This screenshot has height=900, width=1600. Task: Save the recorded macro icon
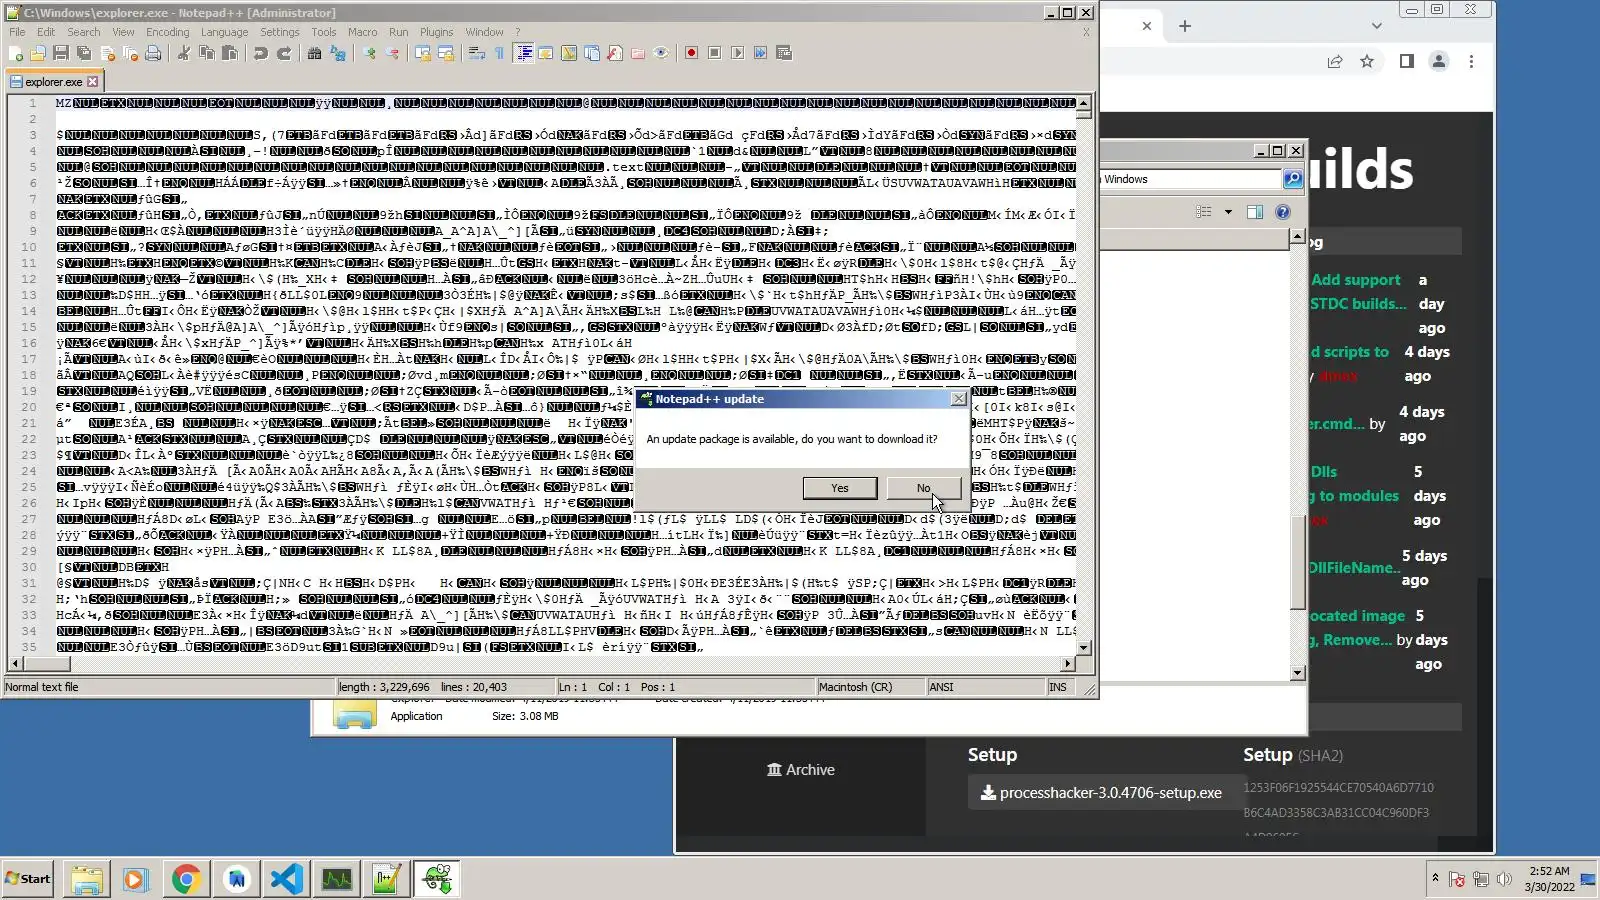point(784,53)
